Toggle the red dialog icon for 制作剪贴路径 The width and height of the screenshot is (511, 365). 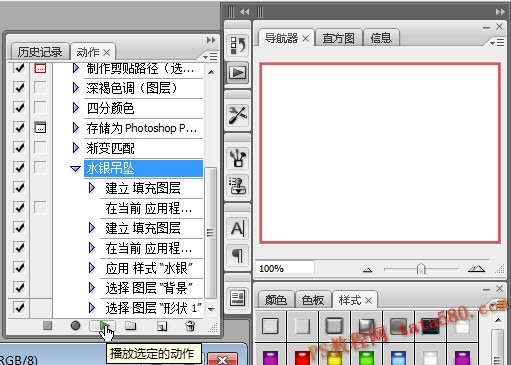tap(40, 68)
